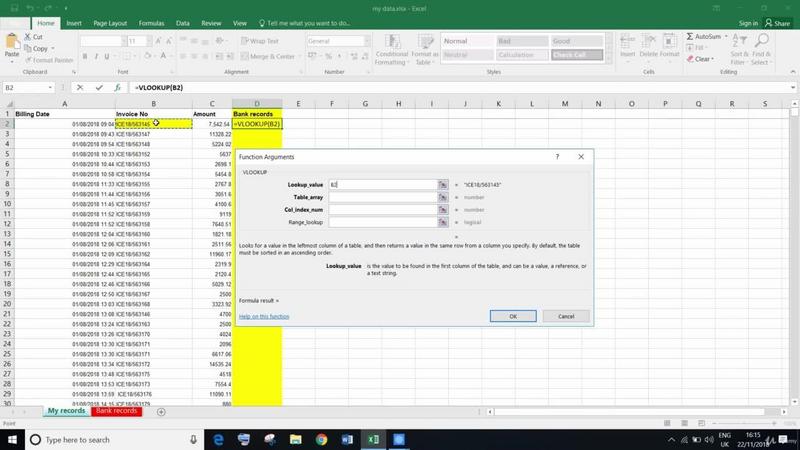Viewport: 800px width, 450px height.
Task: Click the formula bar Enter checkmark
Action: [99, 88]
